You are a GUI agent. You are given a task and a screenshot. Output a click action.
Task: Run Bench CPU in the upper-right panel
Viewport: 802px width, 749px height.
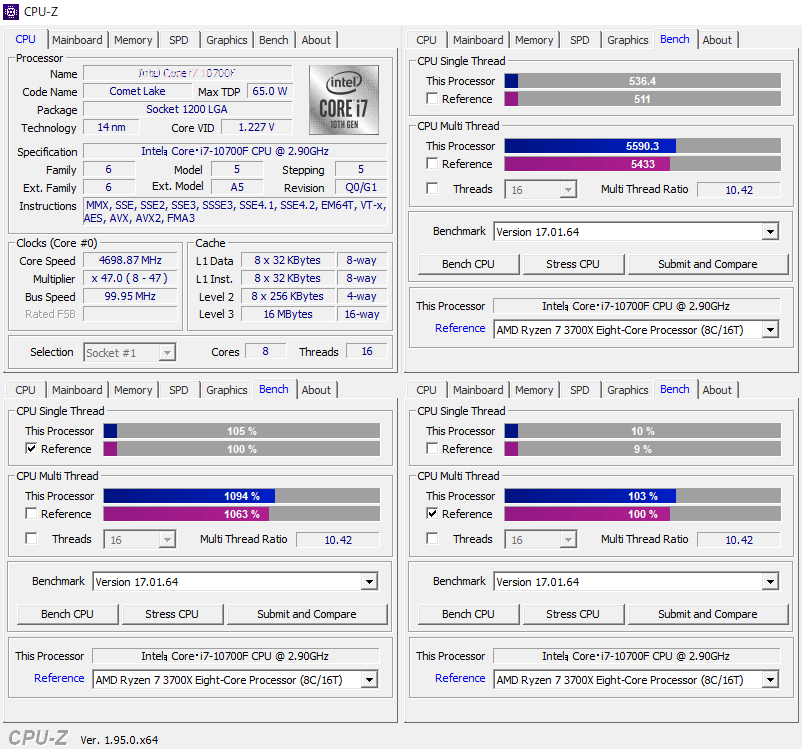[x=468, y=264]
